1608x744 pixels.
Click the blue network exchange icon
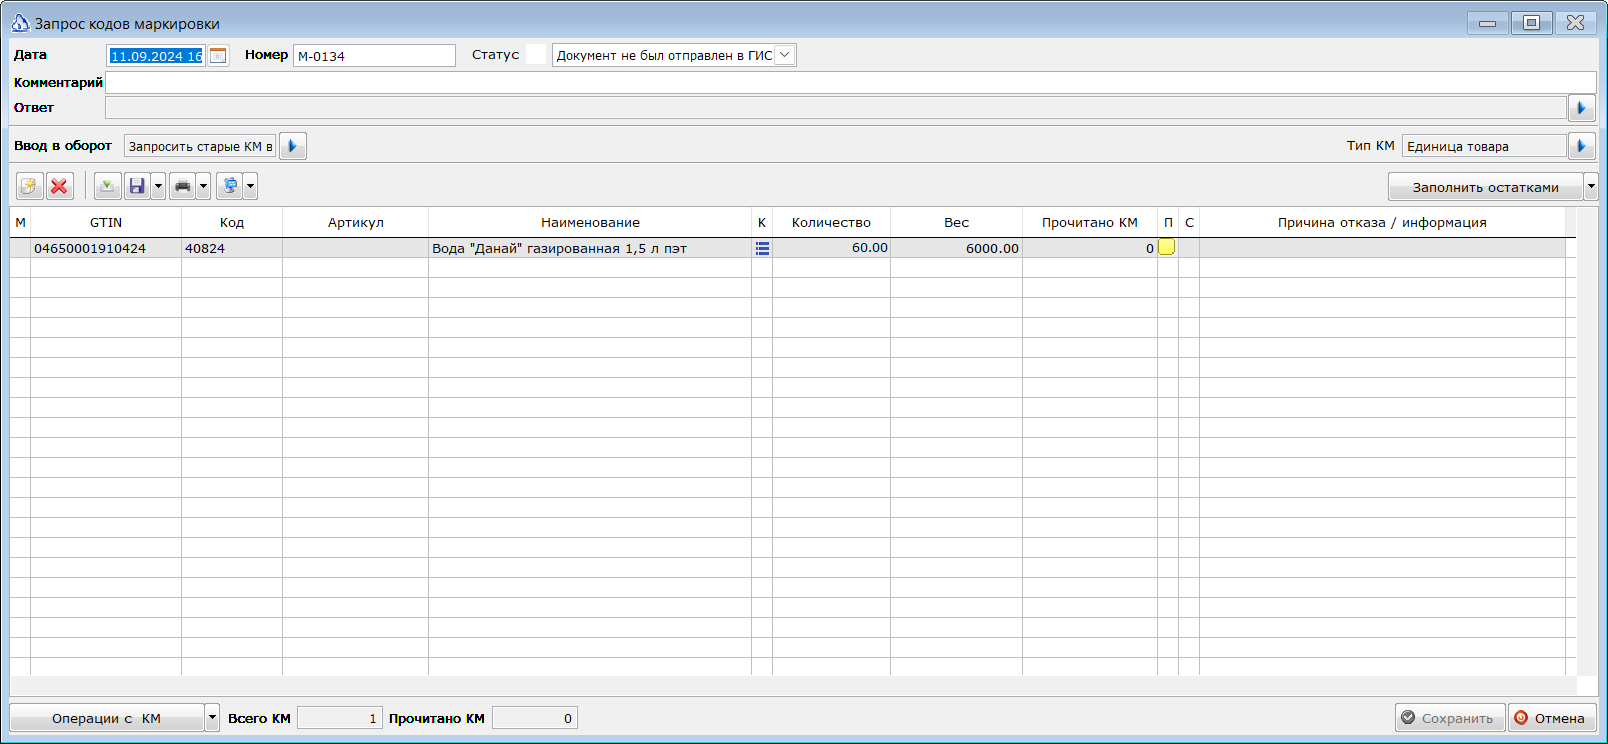click(x=229, y=186)
